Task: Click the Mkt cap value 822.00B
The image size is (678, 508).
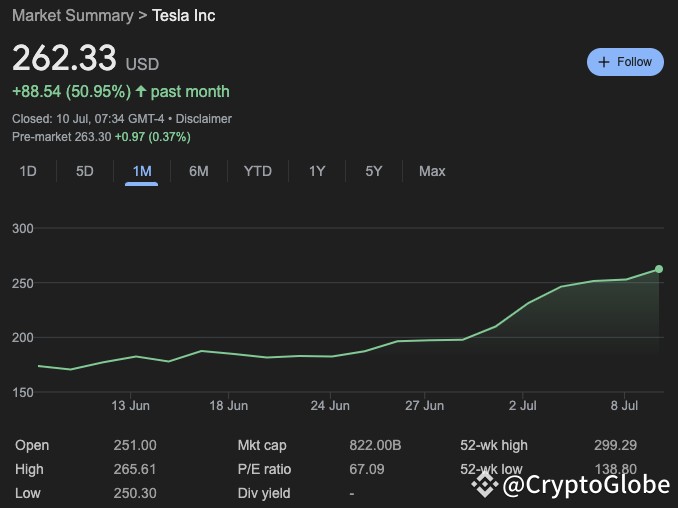Action: point(375,445)
